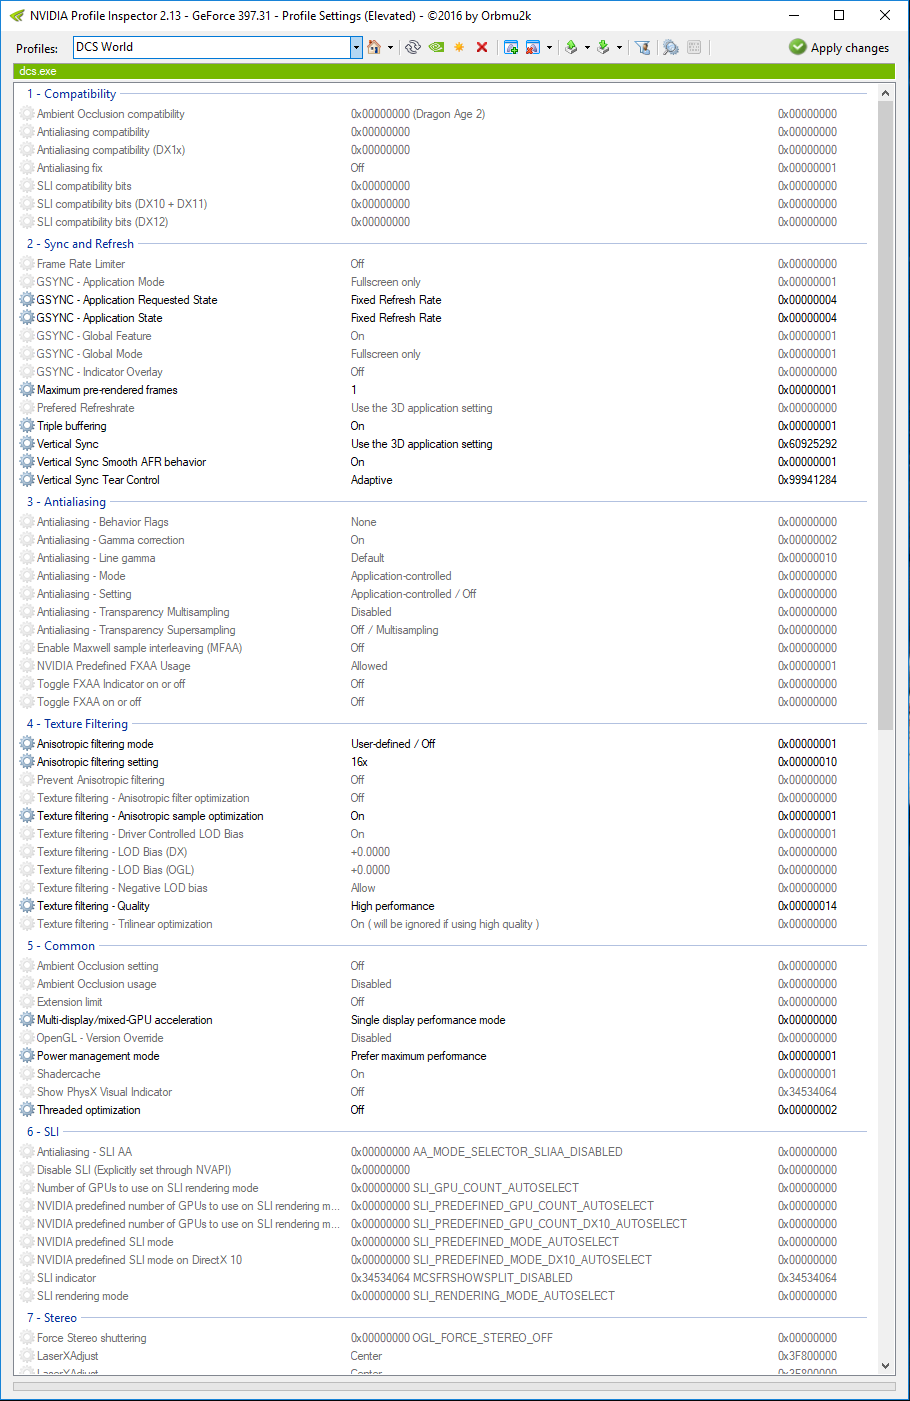Click the 3 - Antialiasing group header
The height and width of the screenshot is (1401, 910).
(66, 502)
